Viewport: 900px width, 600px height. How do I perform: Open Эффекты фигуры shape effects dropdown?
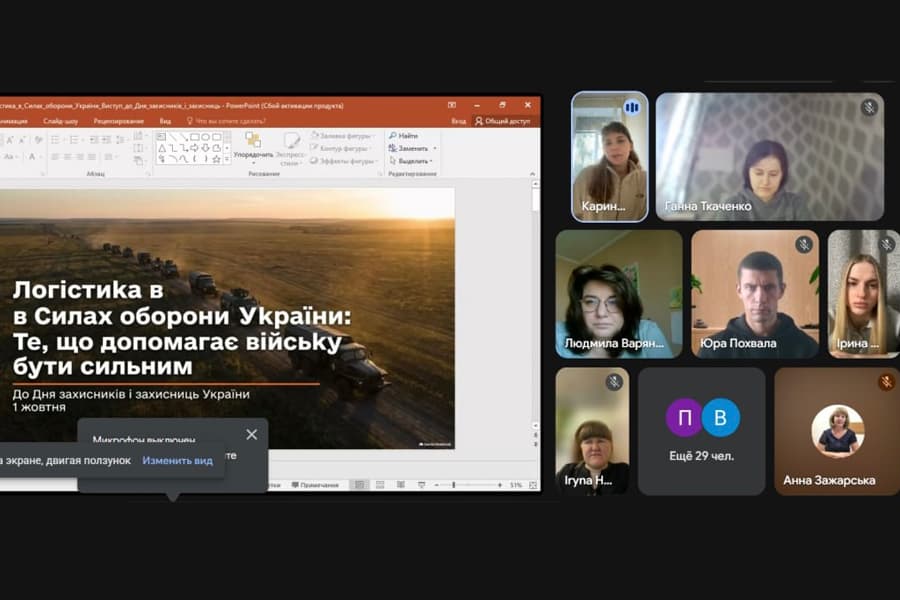(343, 161)
